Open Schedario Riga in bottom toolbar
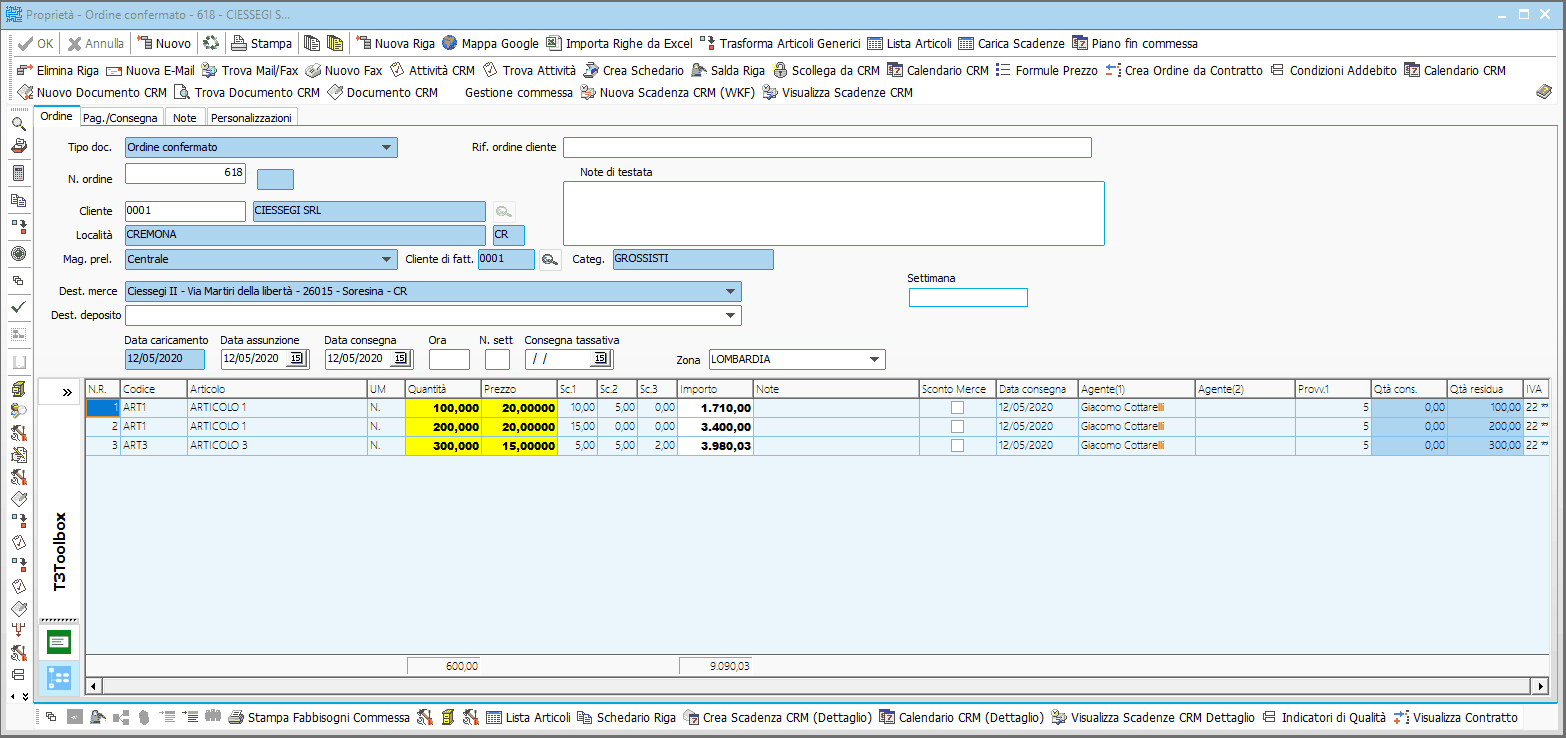 626,717
